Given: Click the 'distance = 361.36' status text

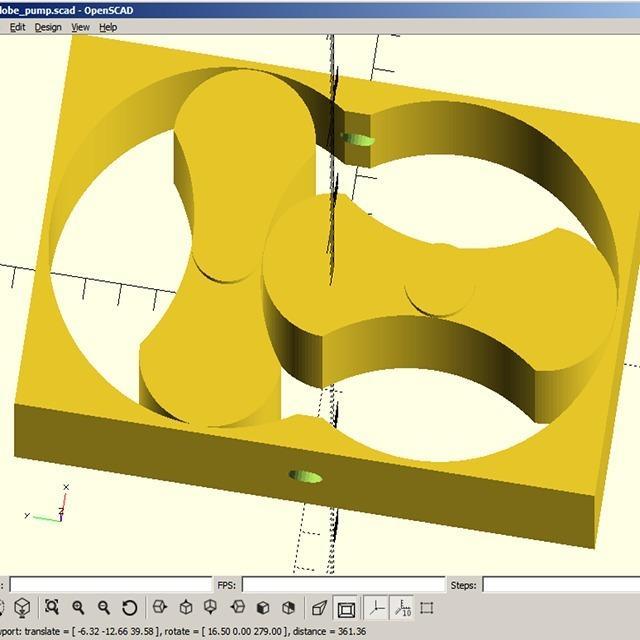Looking at the screenshot, I should [329, 631].
